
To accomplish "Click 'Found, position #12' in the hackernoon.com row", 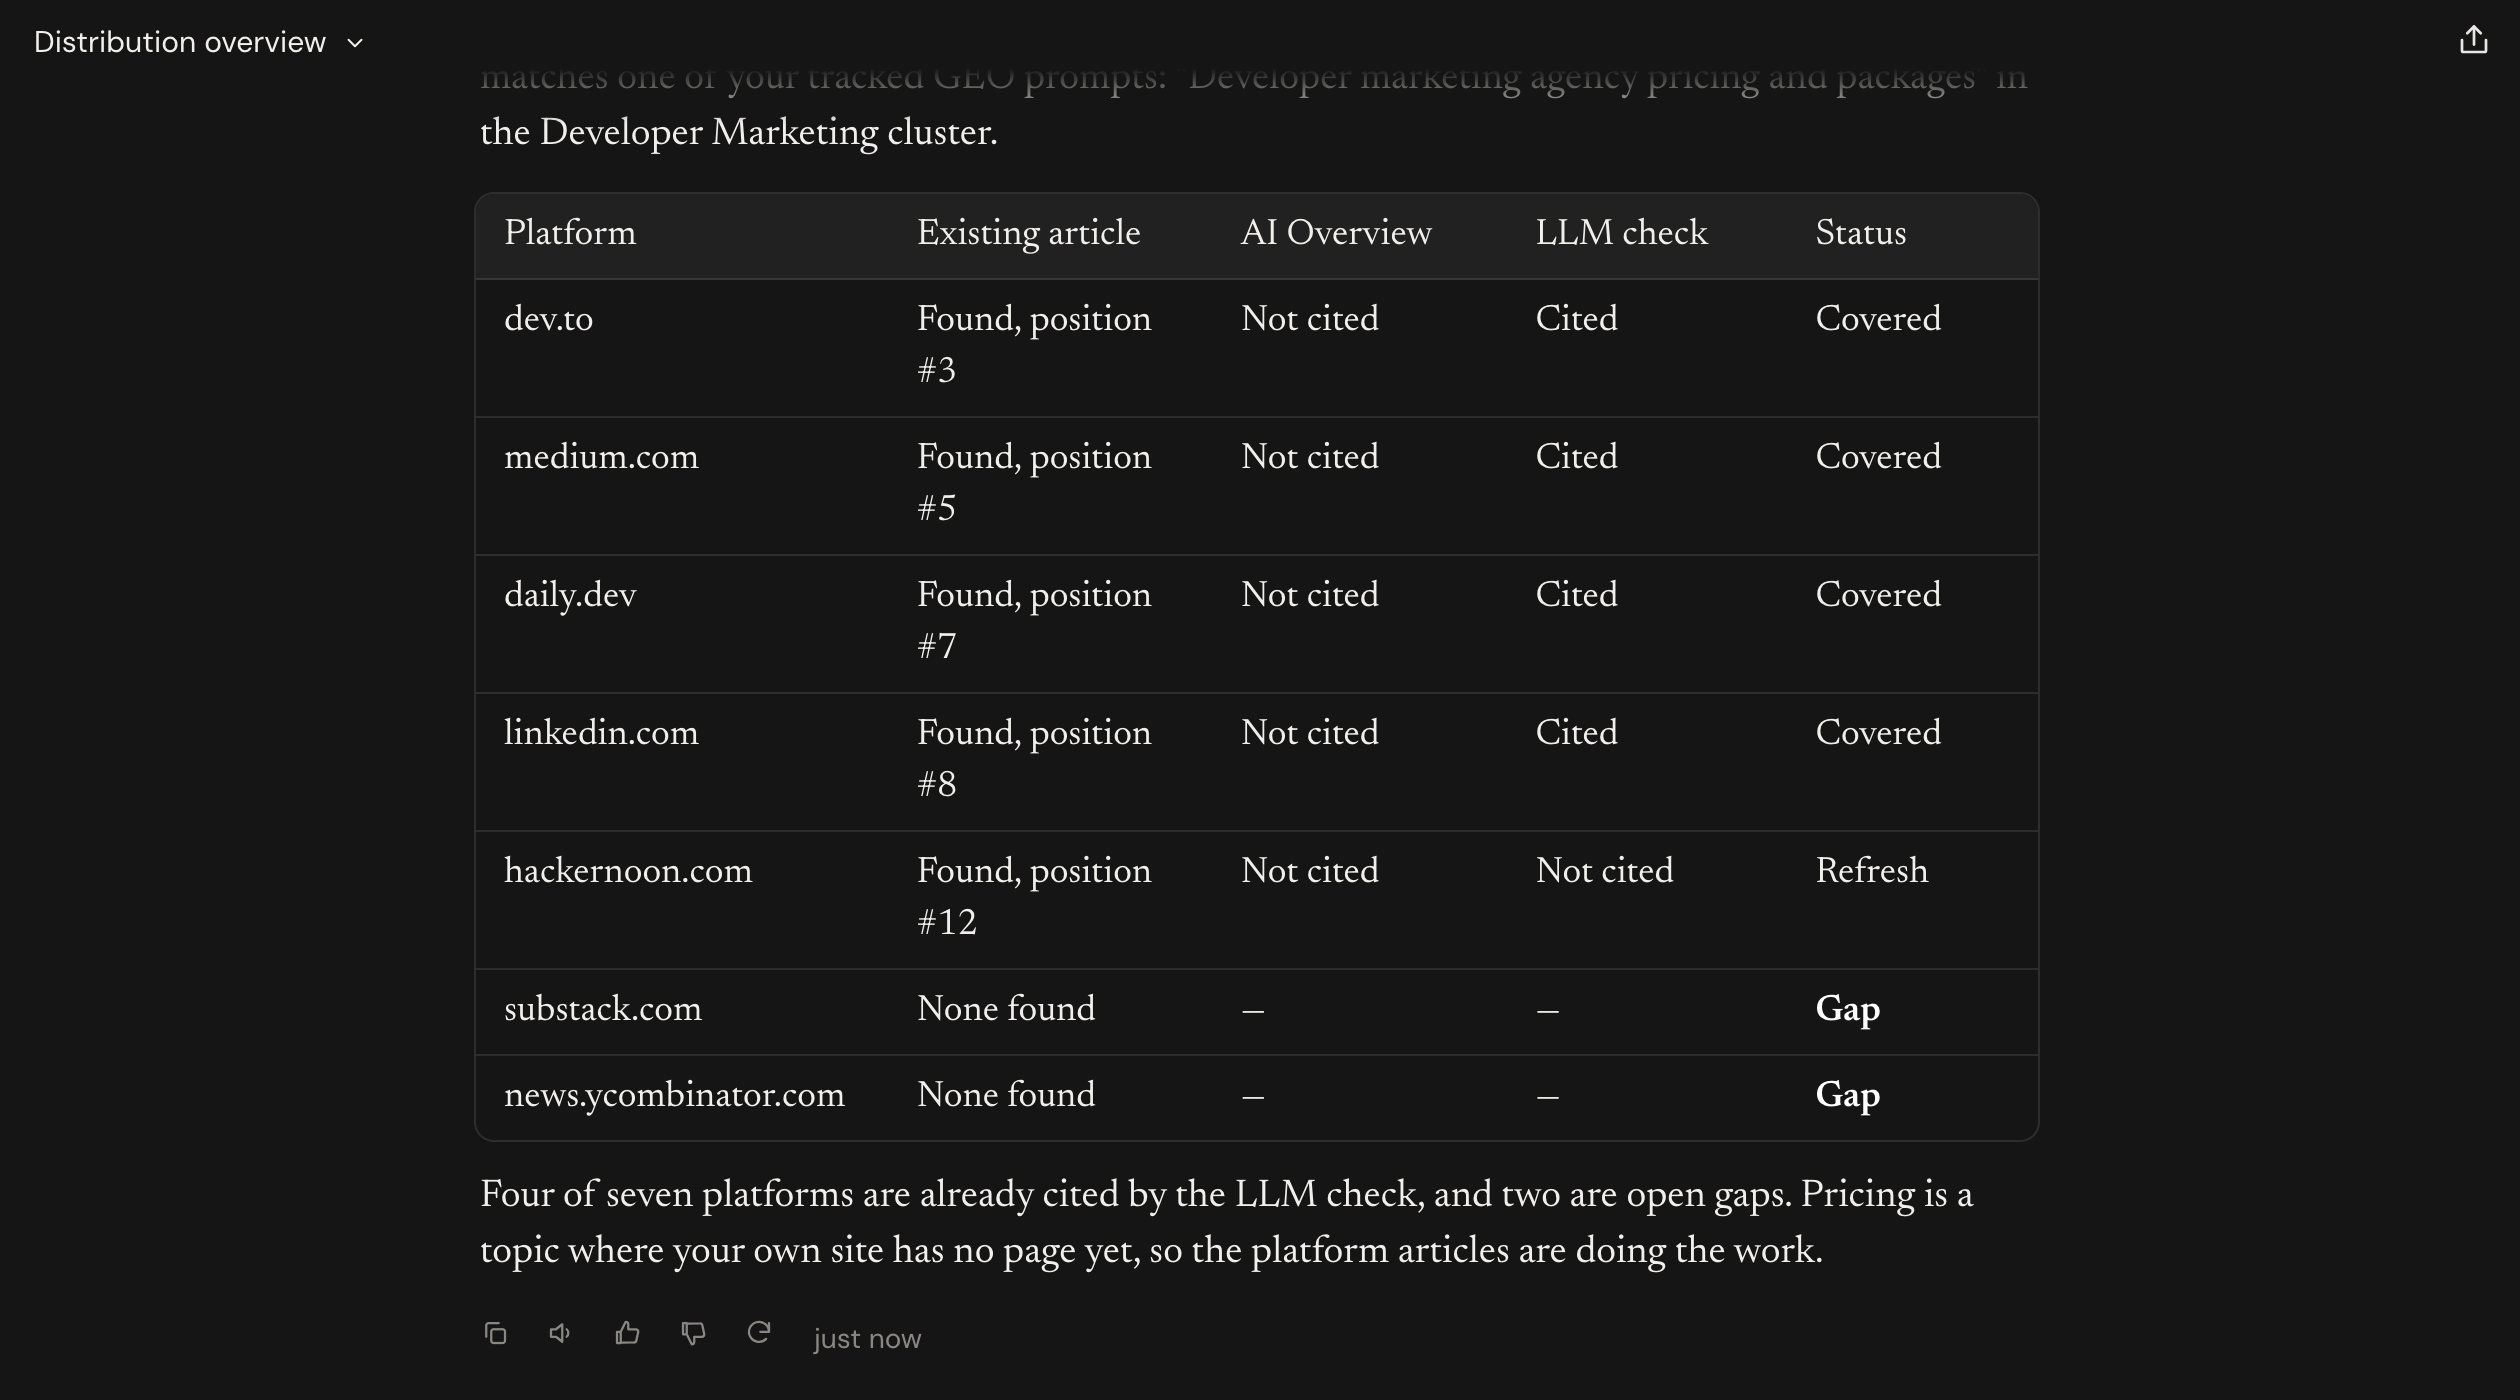I will (x=1034, y=896).
